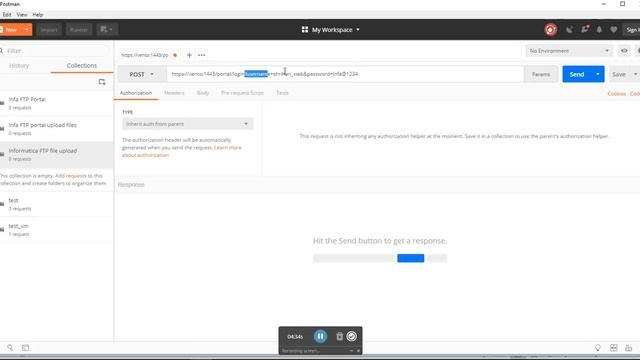Select Informatica FTP file upload collection
Screen dimensions: 640x360
pos(56,155)
